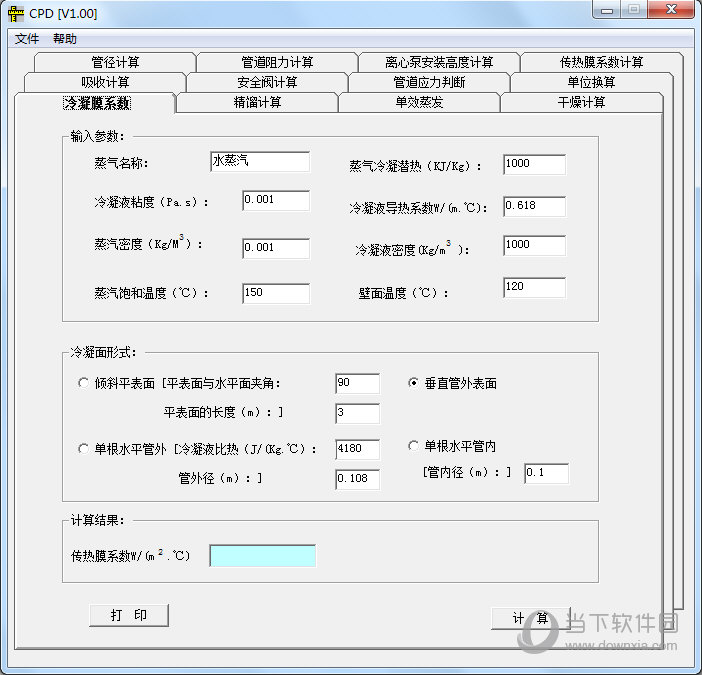This screenshot has height=675, width=702.
Task: Open the 帮助 menu
Action: [x=64, y=39]
